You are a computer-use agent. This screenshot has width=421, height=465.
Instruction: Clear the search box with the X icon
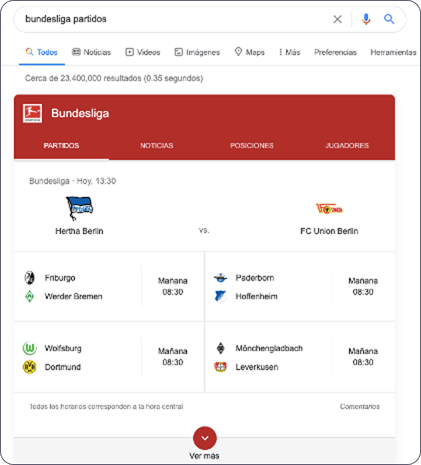[337, 19]
